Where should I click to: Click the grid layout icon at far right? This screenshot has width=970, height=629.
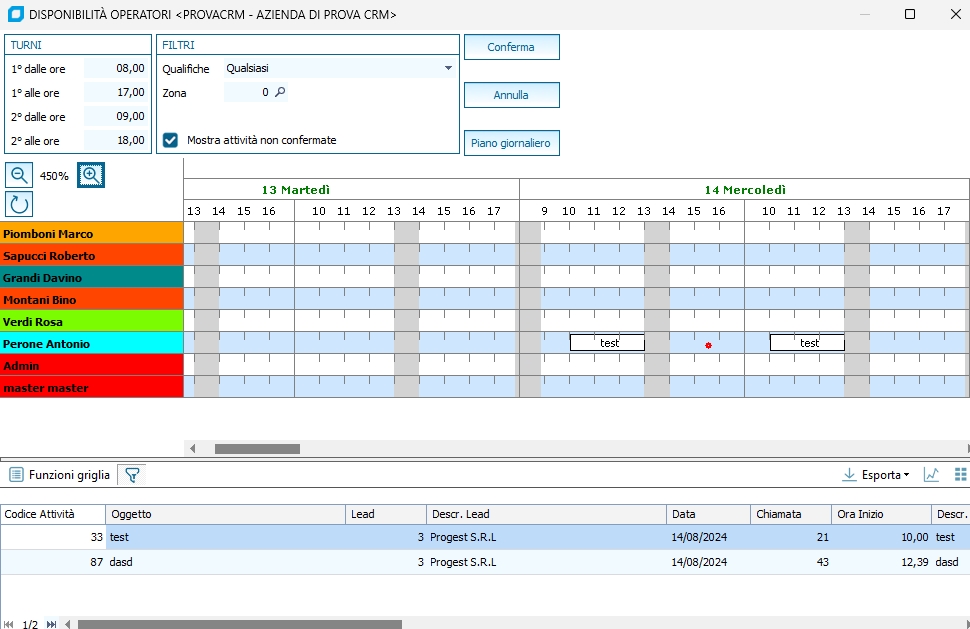click(960, 475)
